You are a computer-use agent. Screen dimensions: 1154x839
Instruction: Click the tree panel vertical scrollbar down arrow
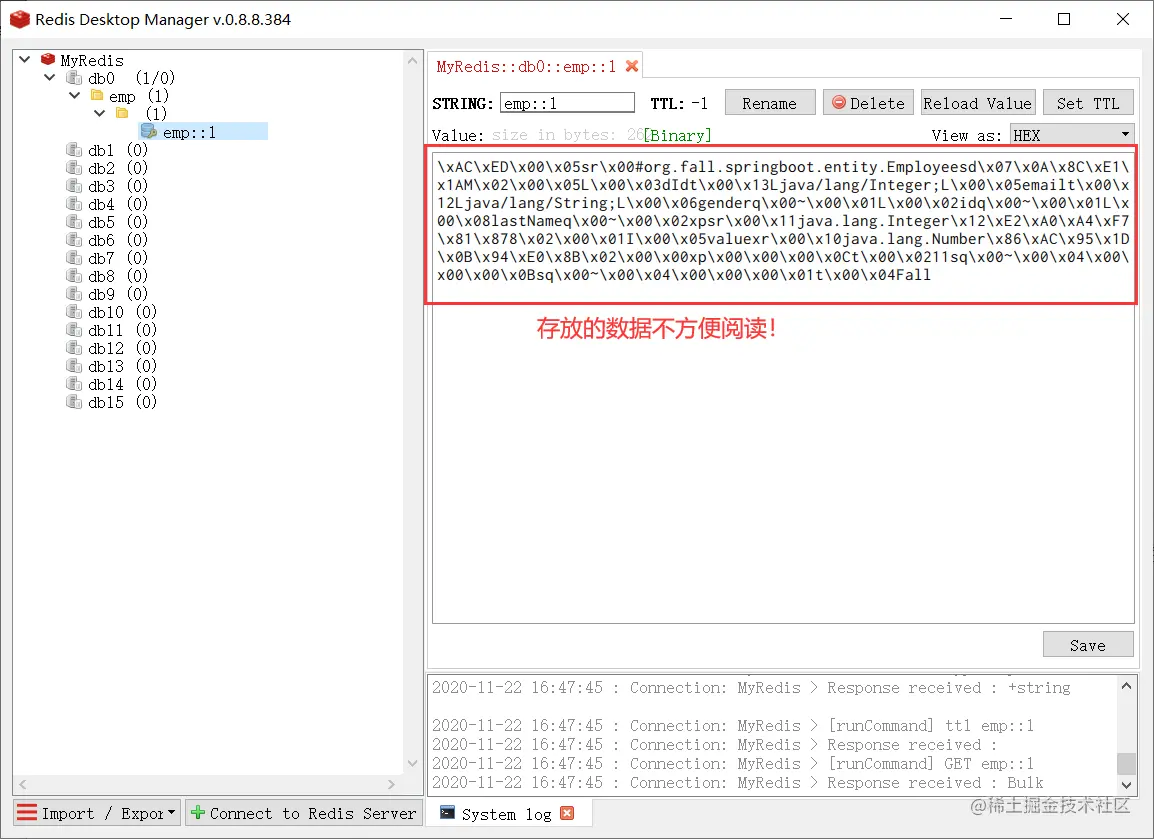coord(412,763)
